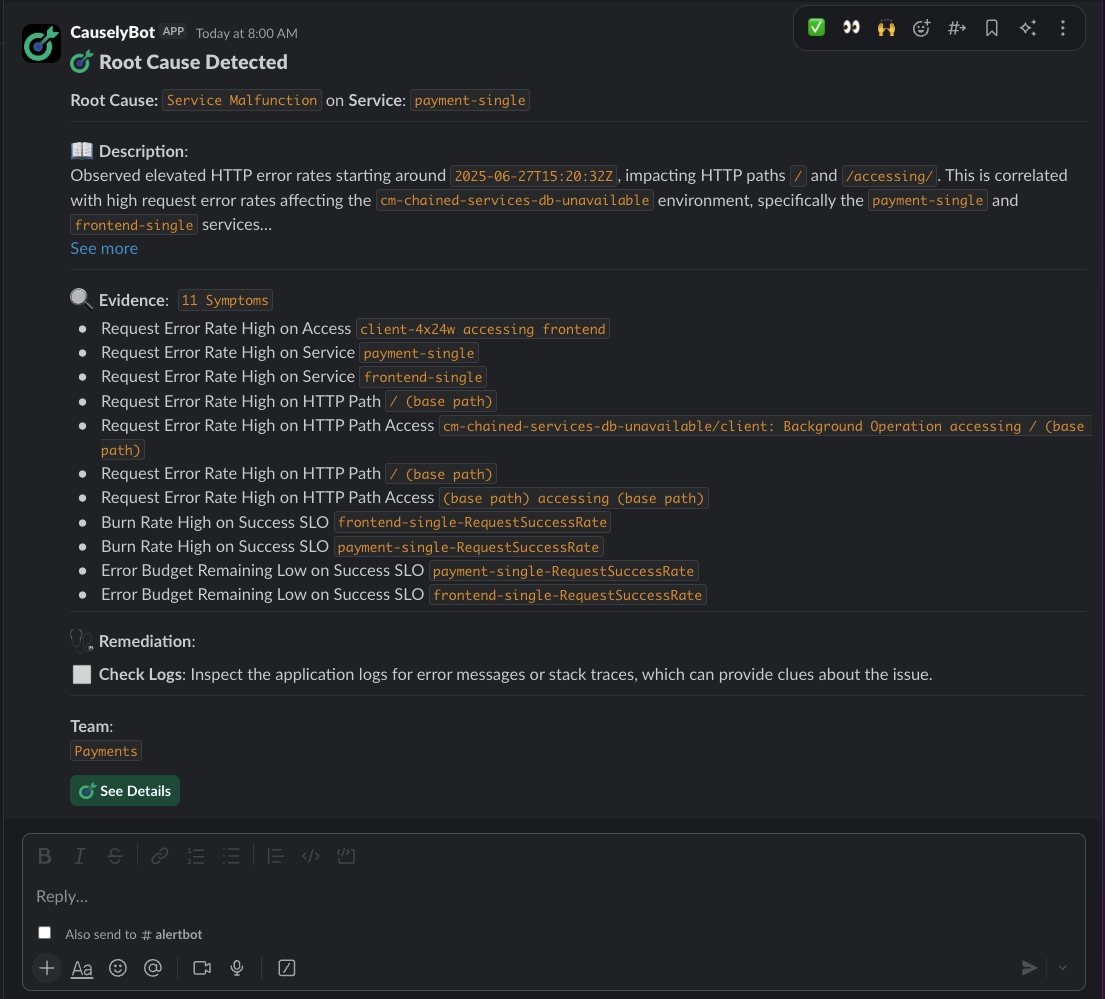Screen dimensions: 1105x999
Task: Enable 'Also send to #alertbot' checkbox
Action: pyautogui.click(x=44, y=933)
